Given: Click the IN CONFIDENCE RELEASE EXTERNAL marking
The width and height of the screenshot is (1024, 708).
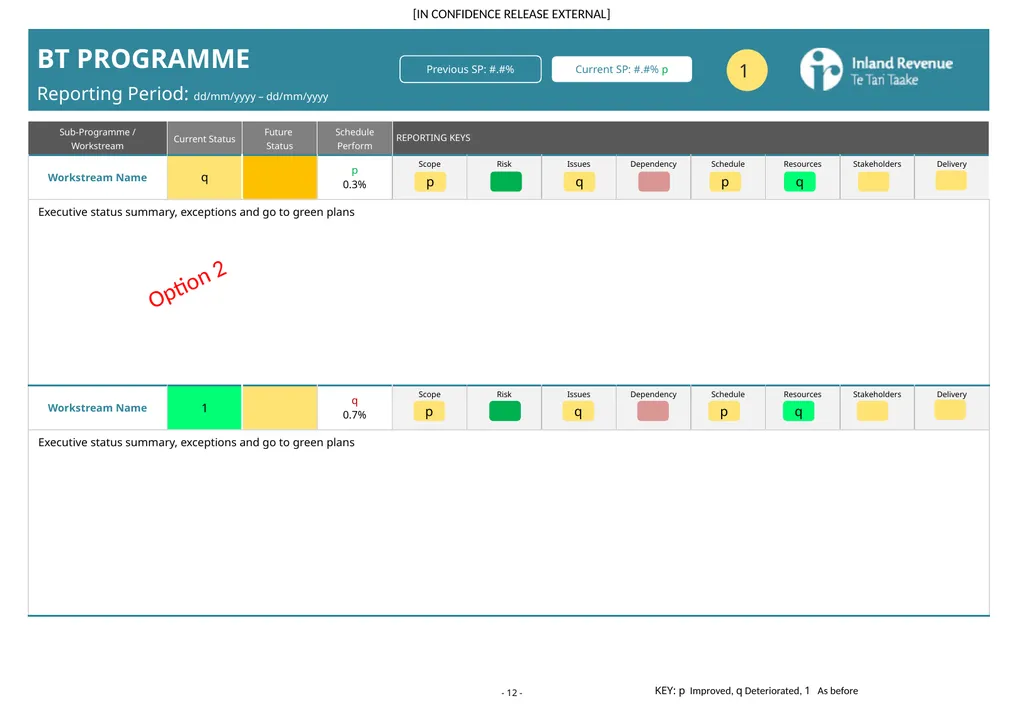Looking at the screenshot, I should point(511,14).
